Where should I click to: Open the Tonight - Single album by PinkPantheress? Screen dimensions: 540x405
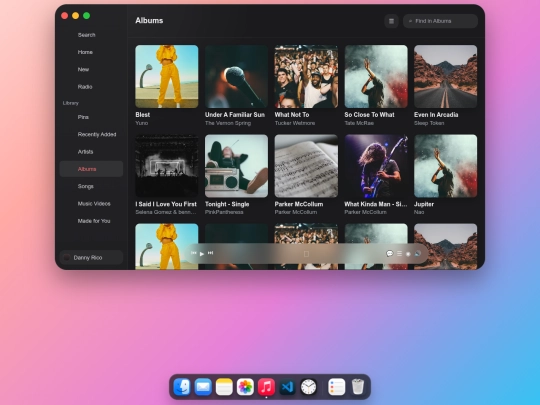[236, 166]
